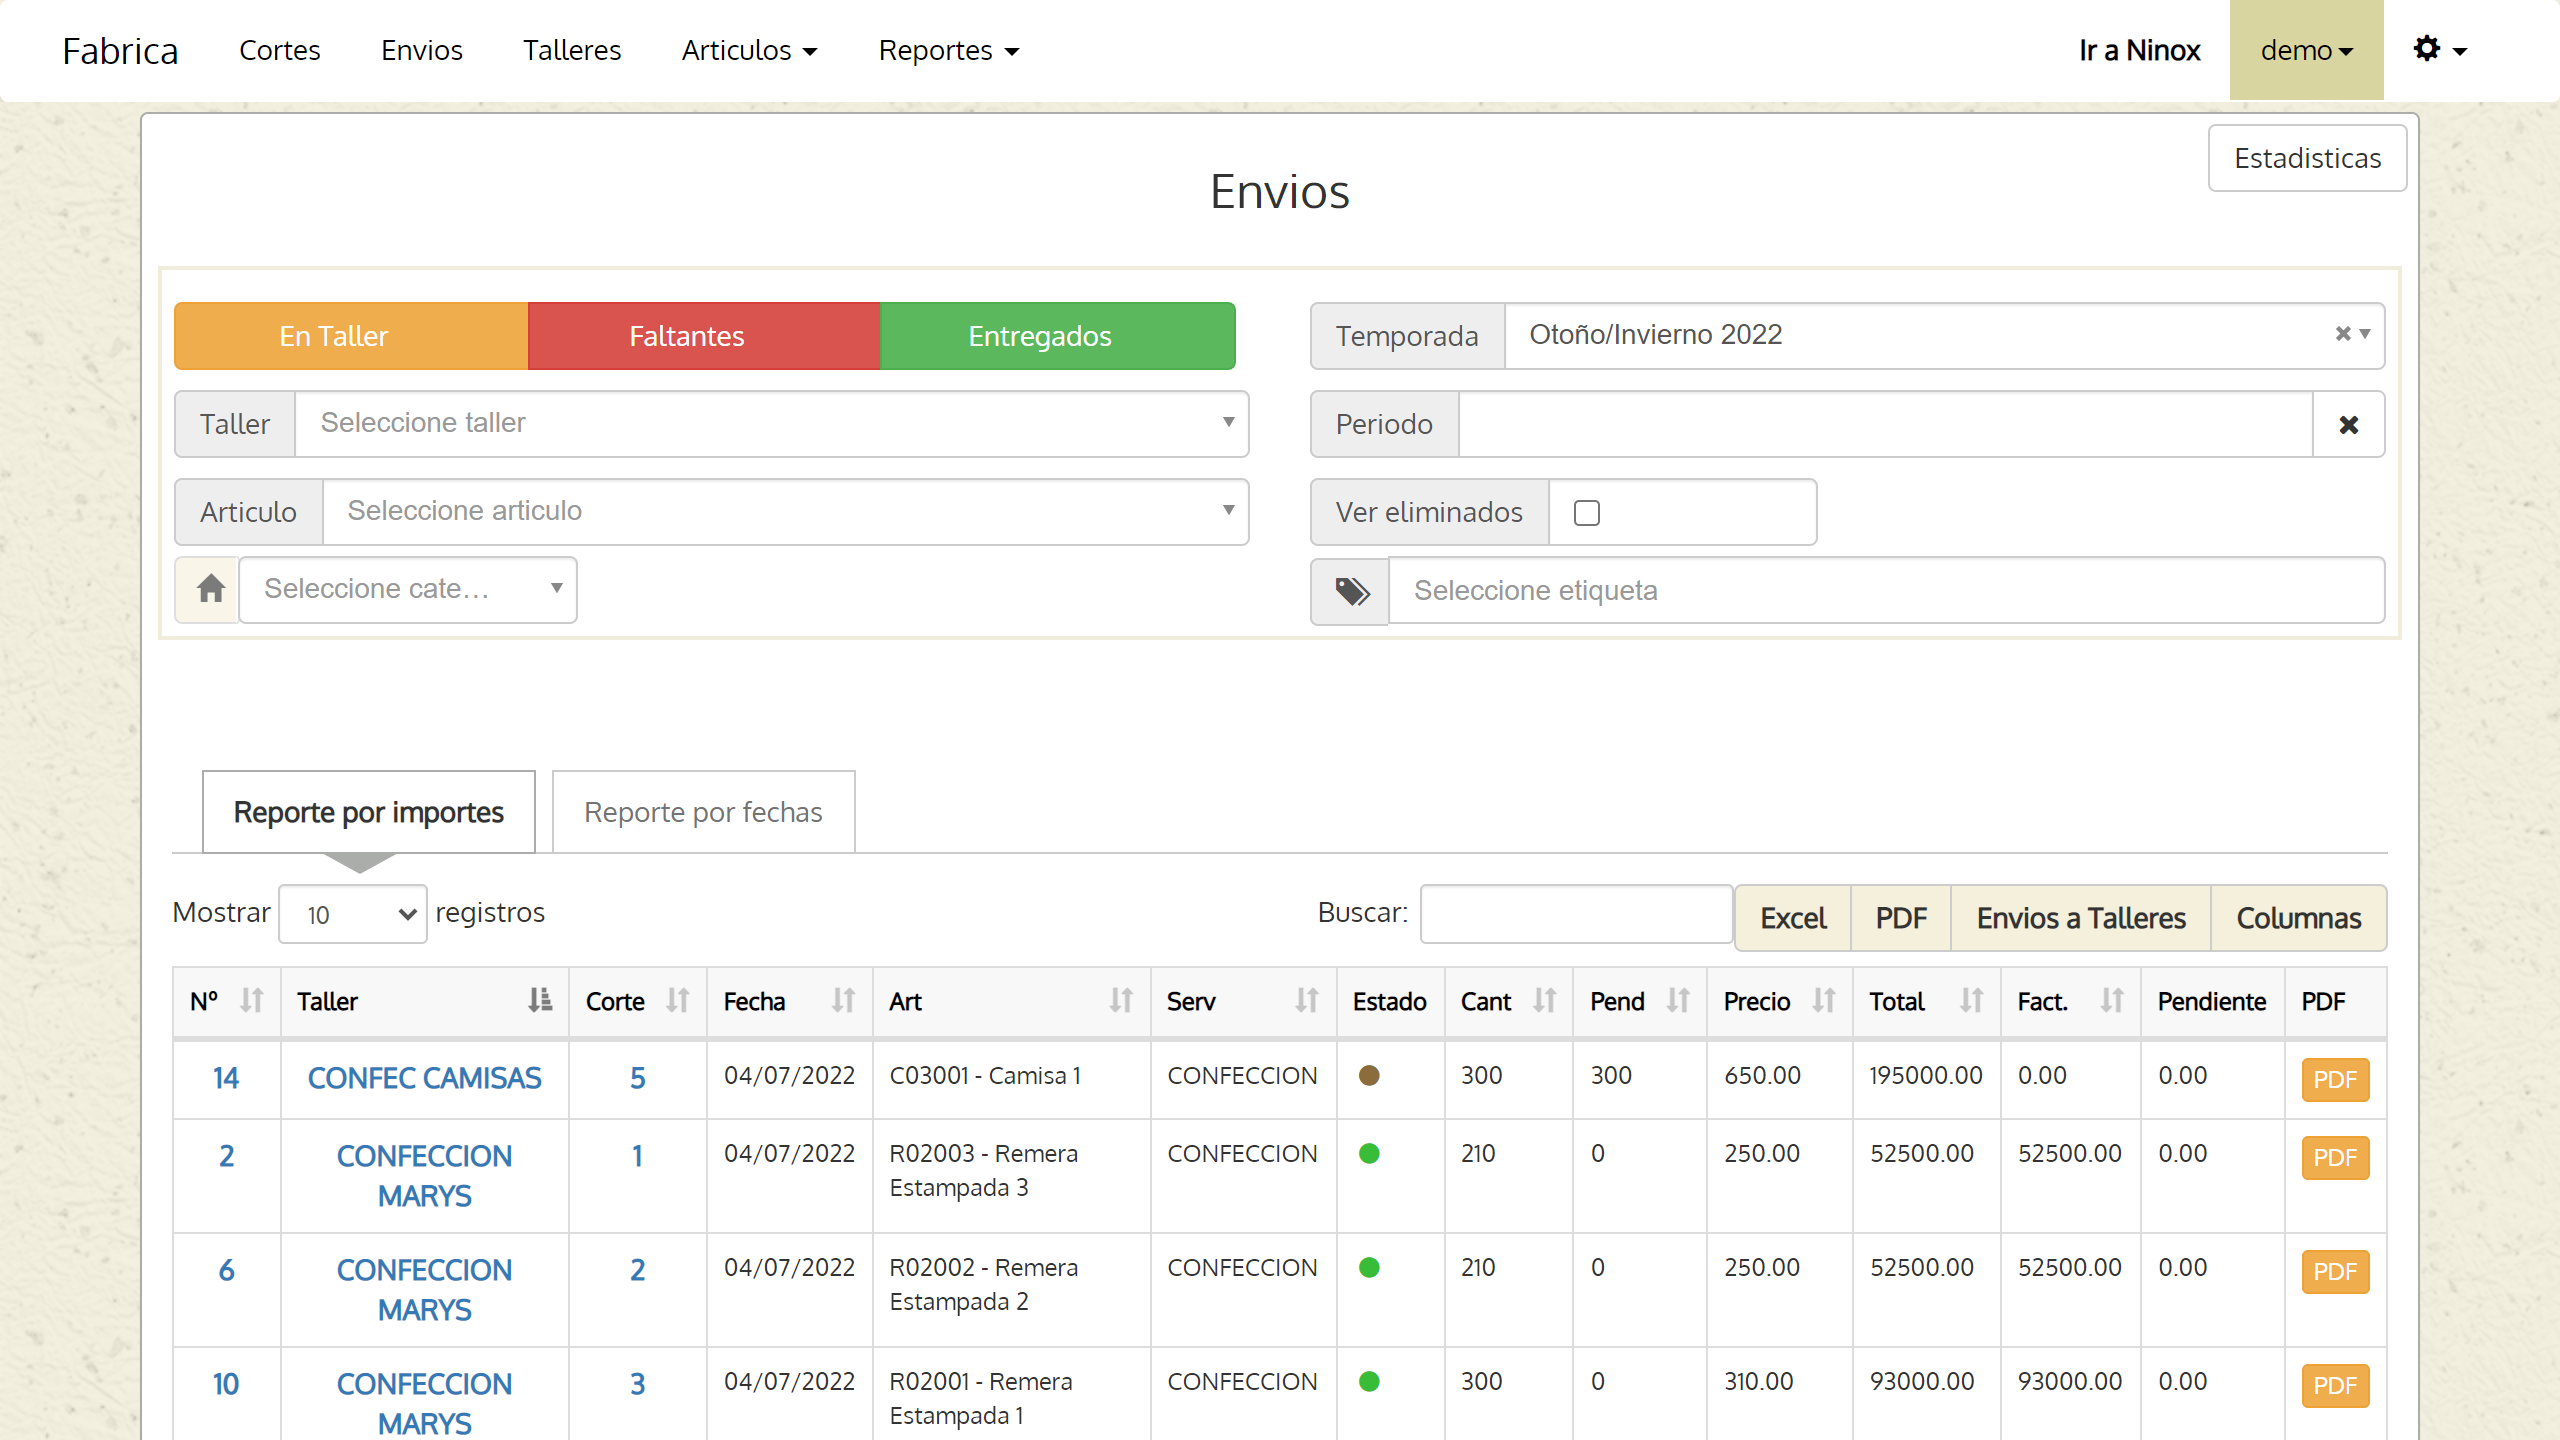Open corte 5 link
Image resolution: width=2560 pixels, height=1440 pixels.
638,1078
